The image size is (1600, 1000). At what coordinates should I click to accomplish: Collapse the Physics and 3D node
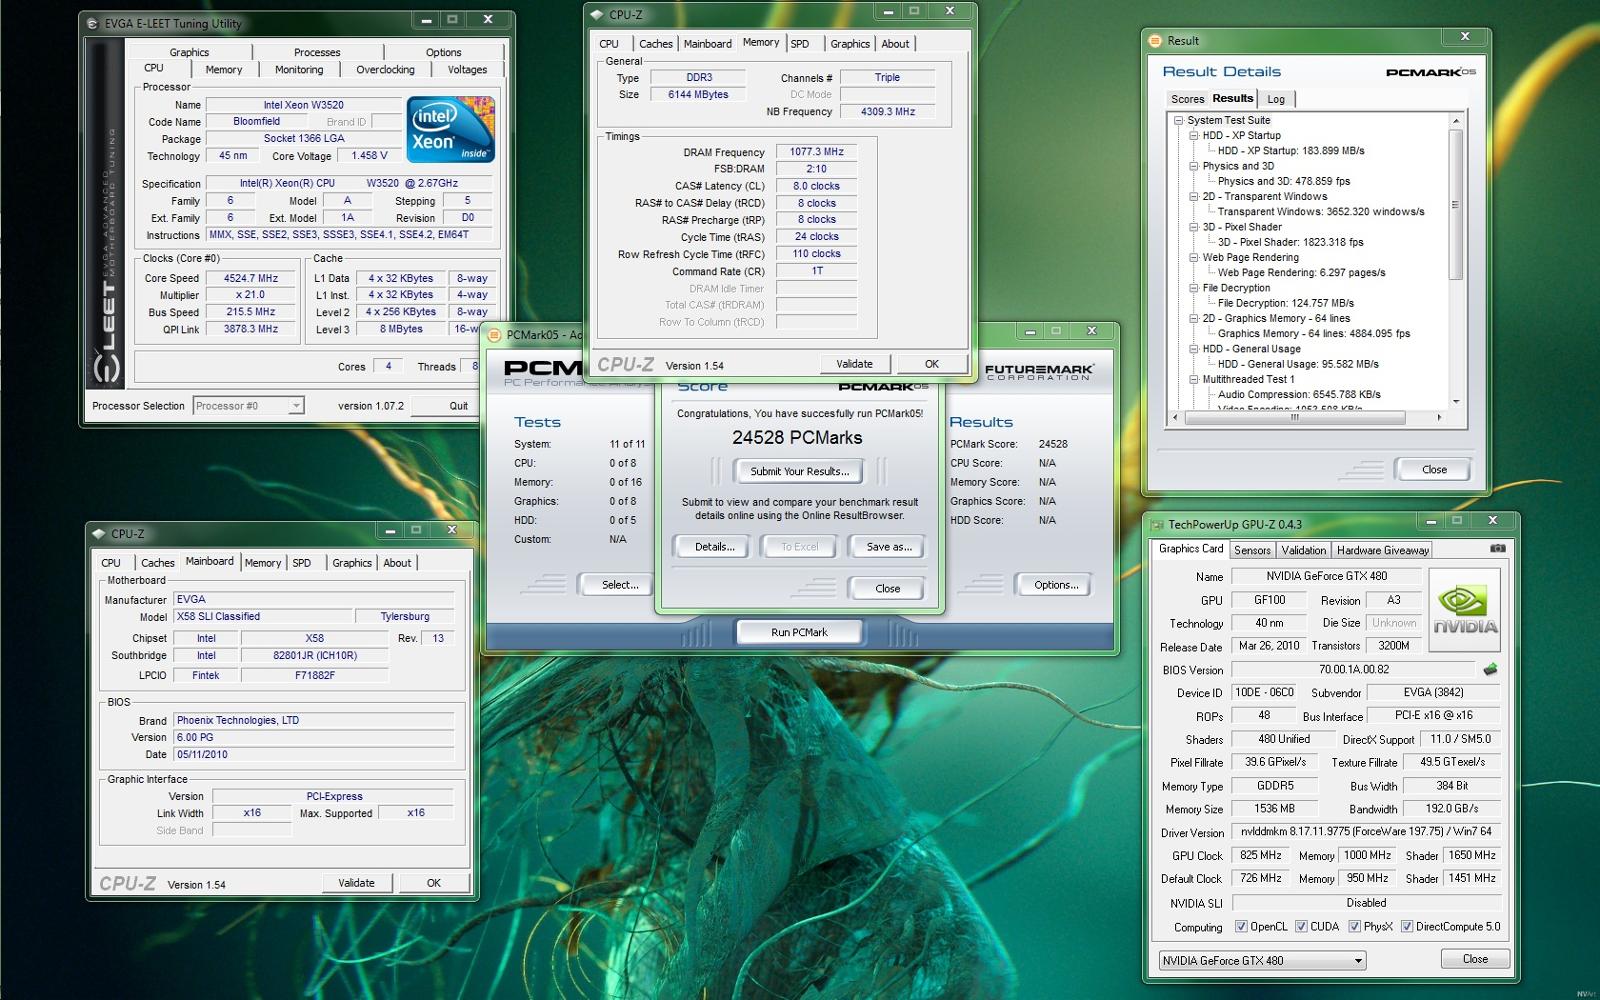tap(1194, 166)
